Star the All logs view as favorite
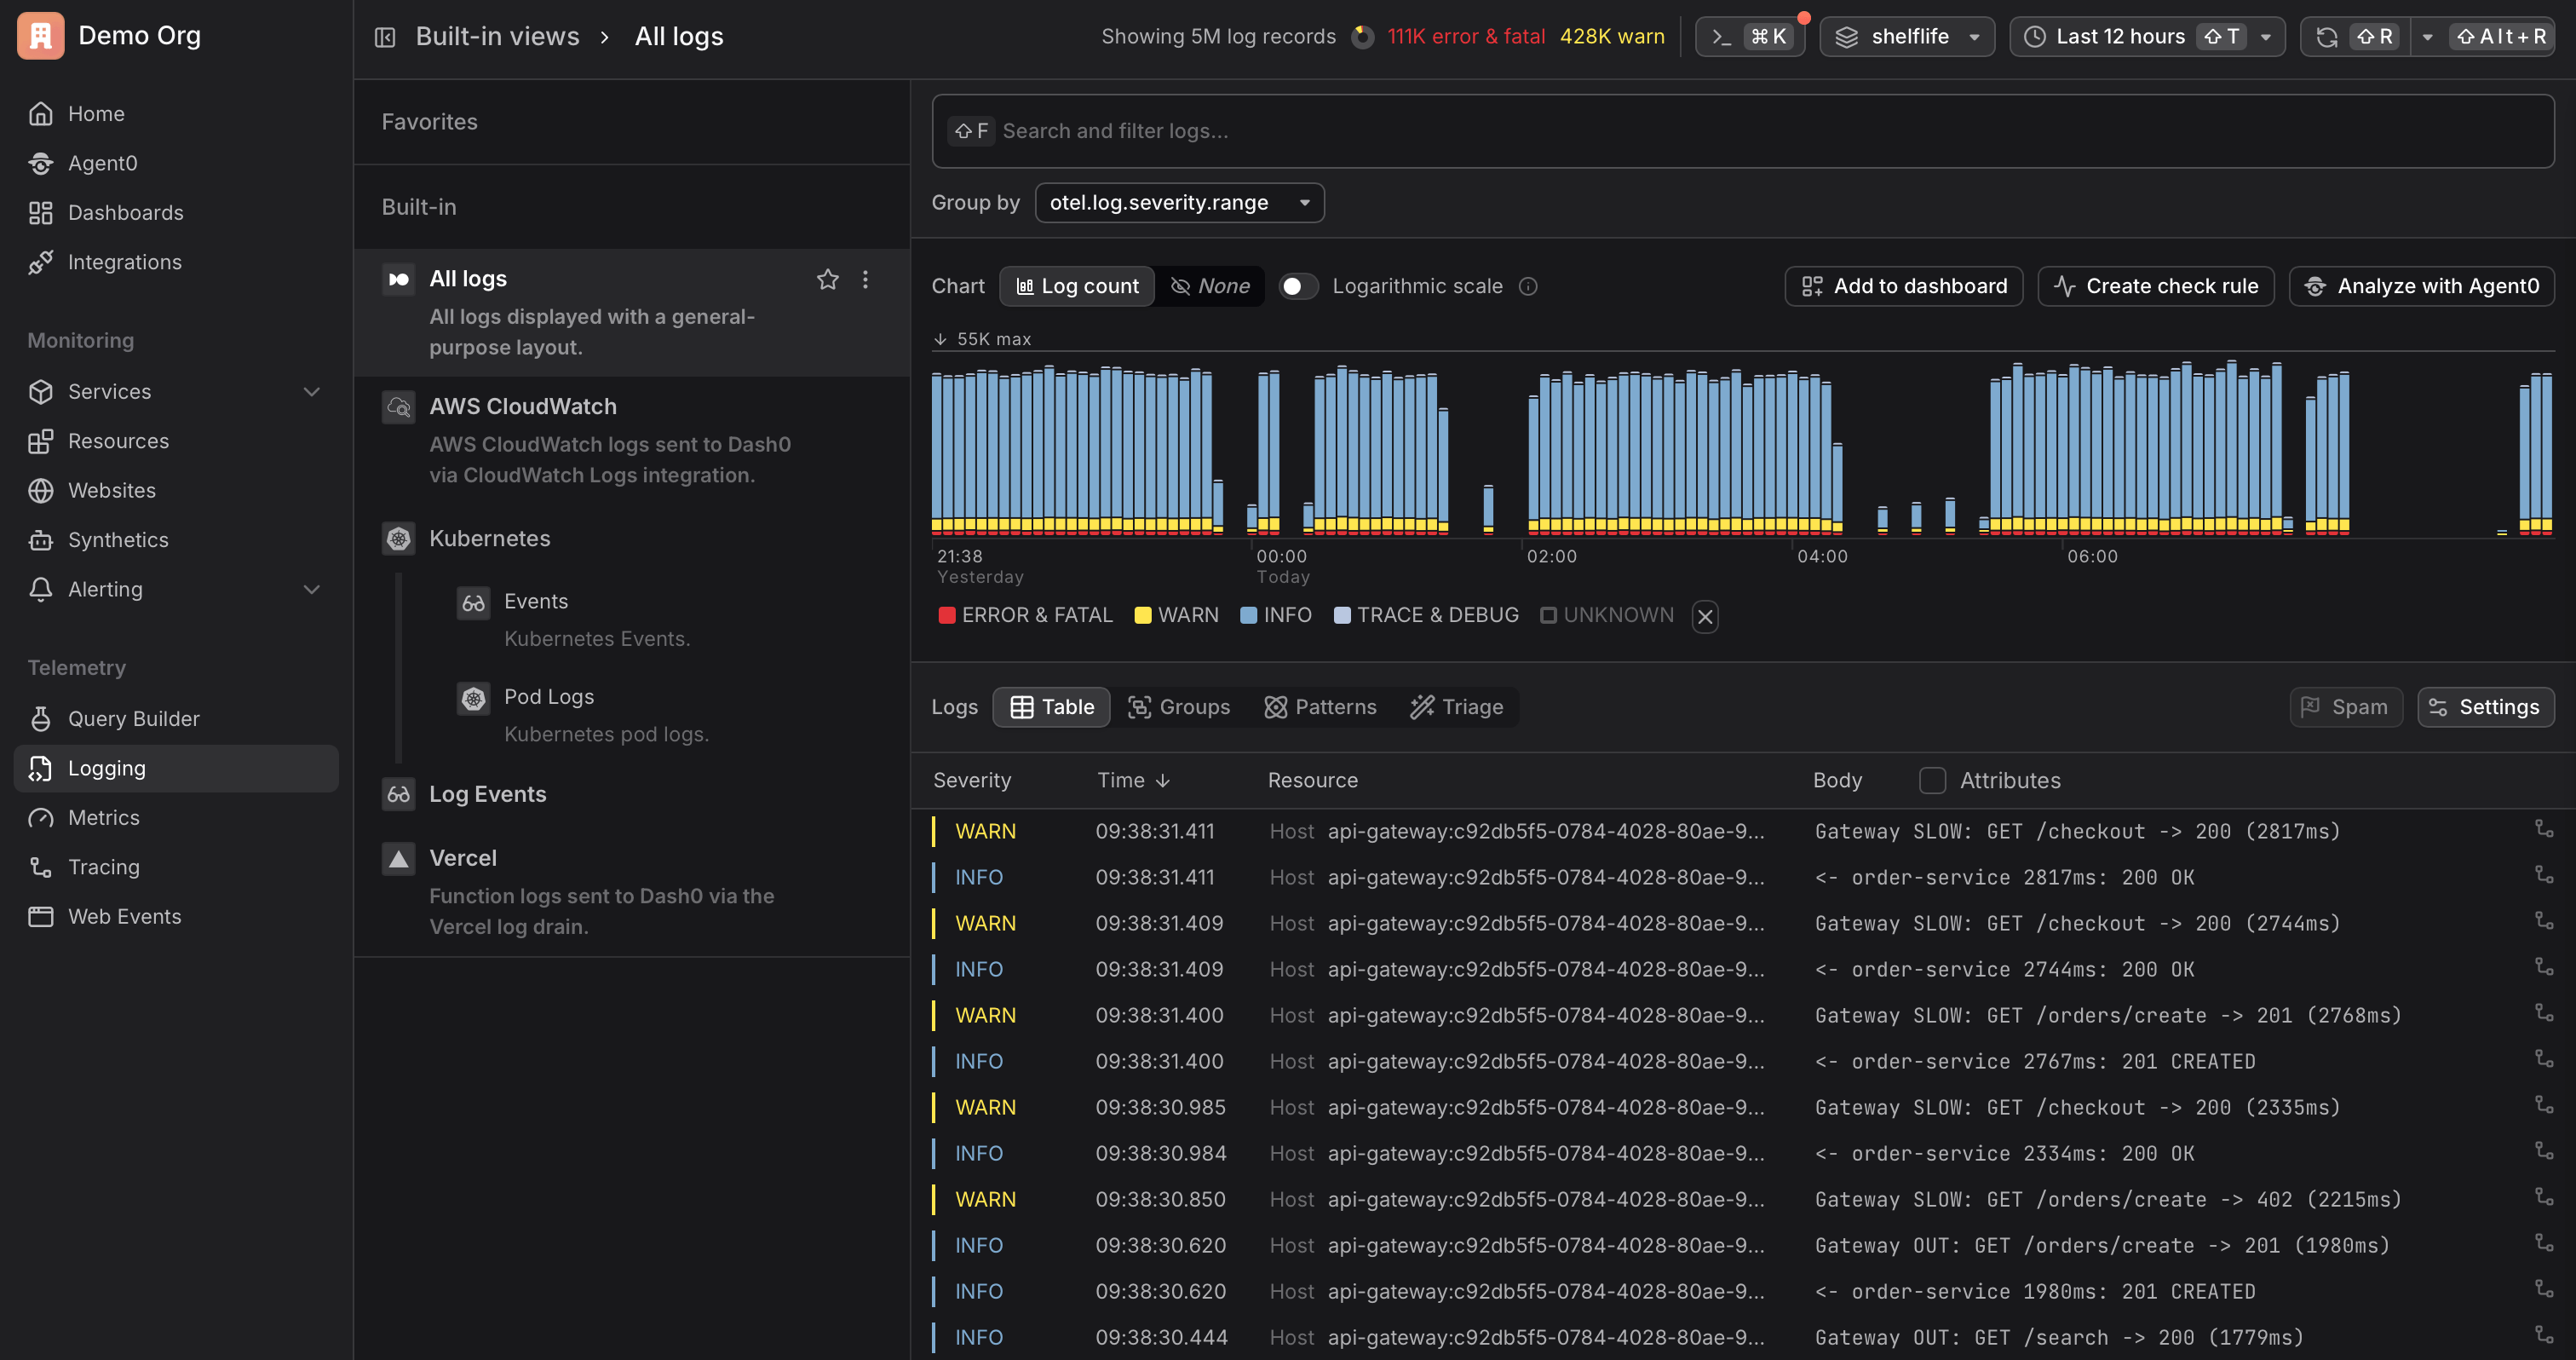The image size is (2576, 1360). coord(828,280)
